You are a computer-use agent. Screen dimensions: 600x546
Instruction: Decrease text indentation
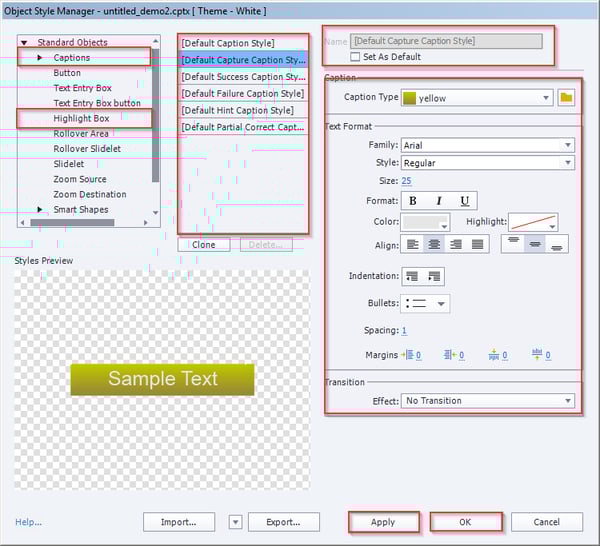pyautogui.click(x=412, y=276)
